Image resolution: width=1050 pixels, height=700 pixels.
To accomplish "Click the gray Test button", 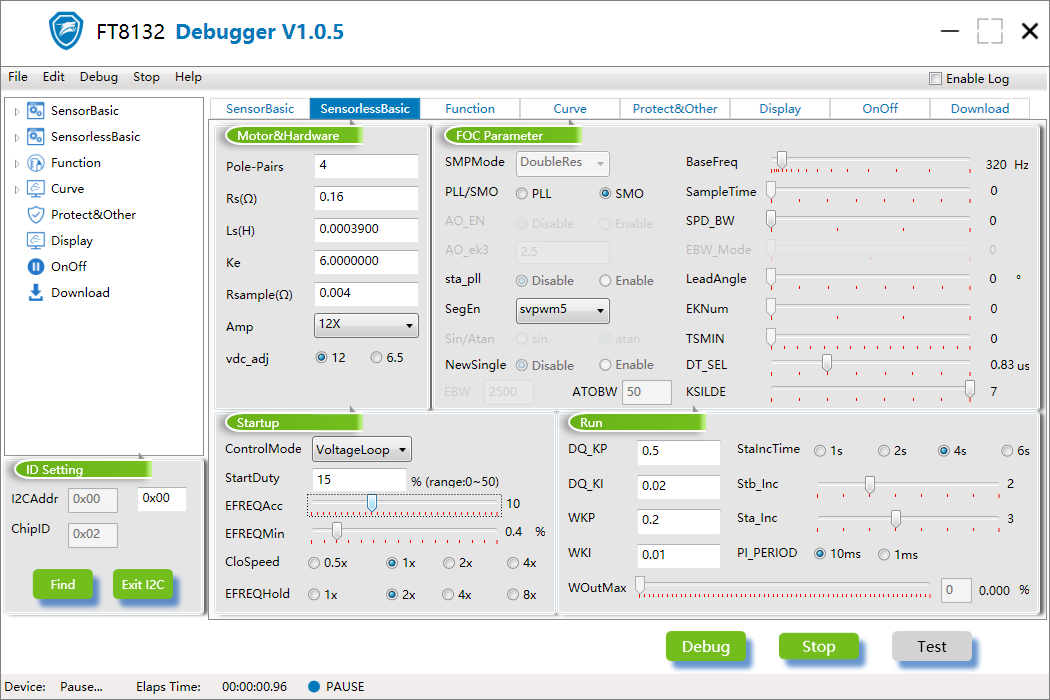I will tap(931, 646).
